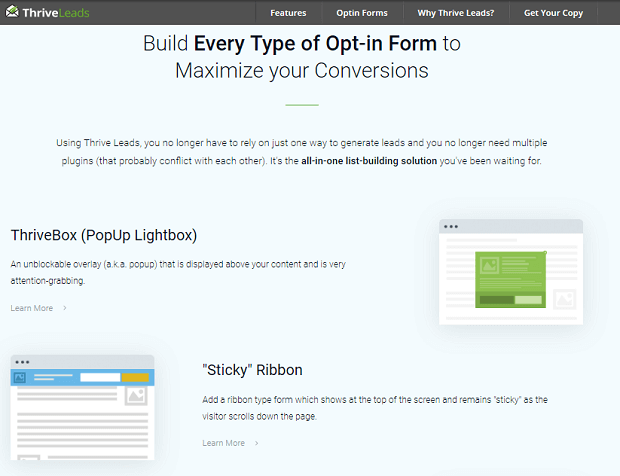
Task: Open the Optin Forms menu item
Action: point(362,13)
